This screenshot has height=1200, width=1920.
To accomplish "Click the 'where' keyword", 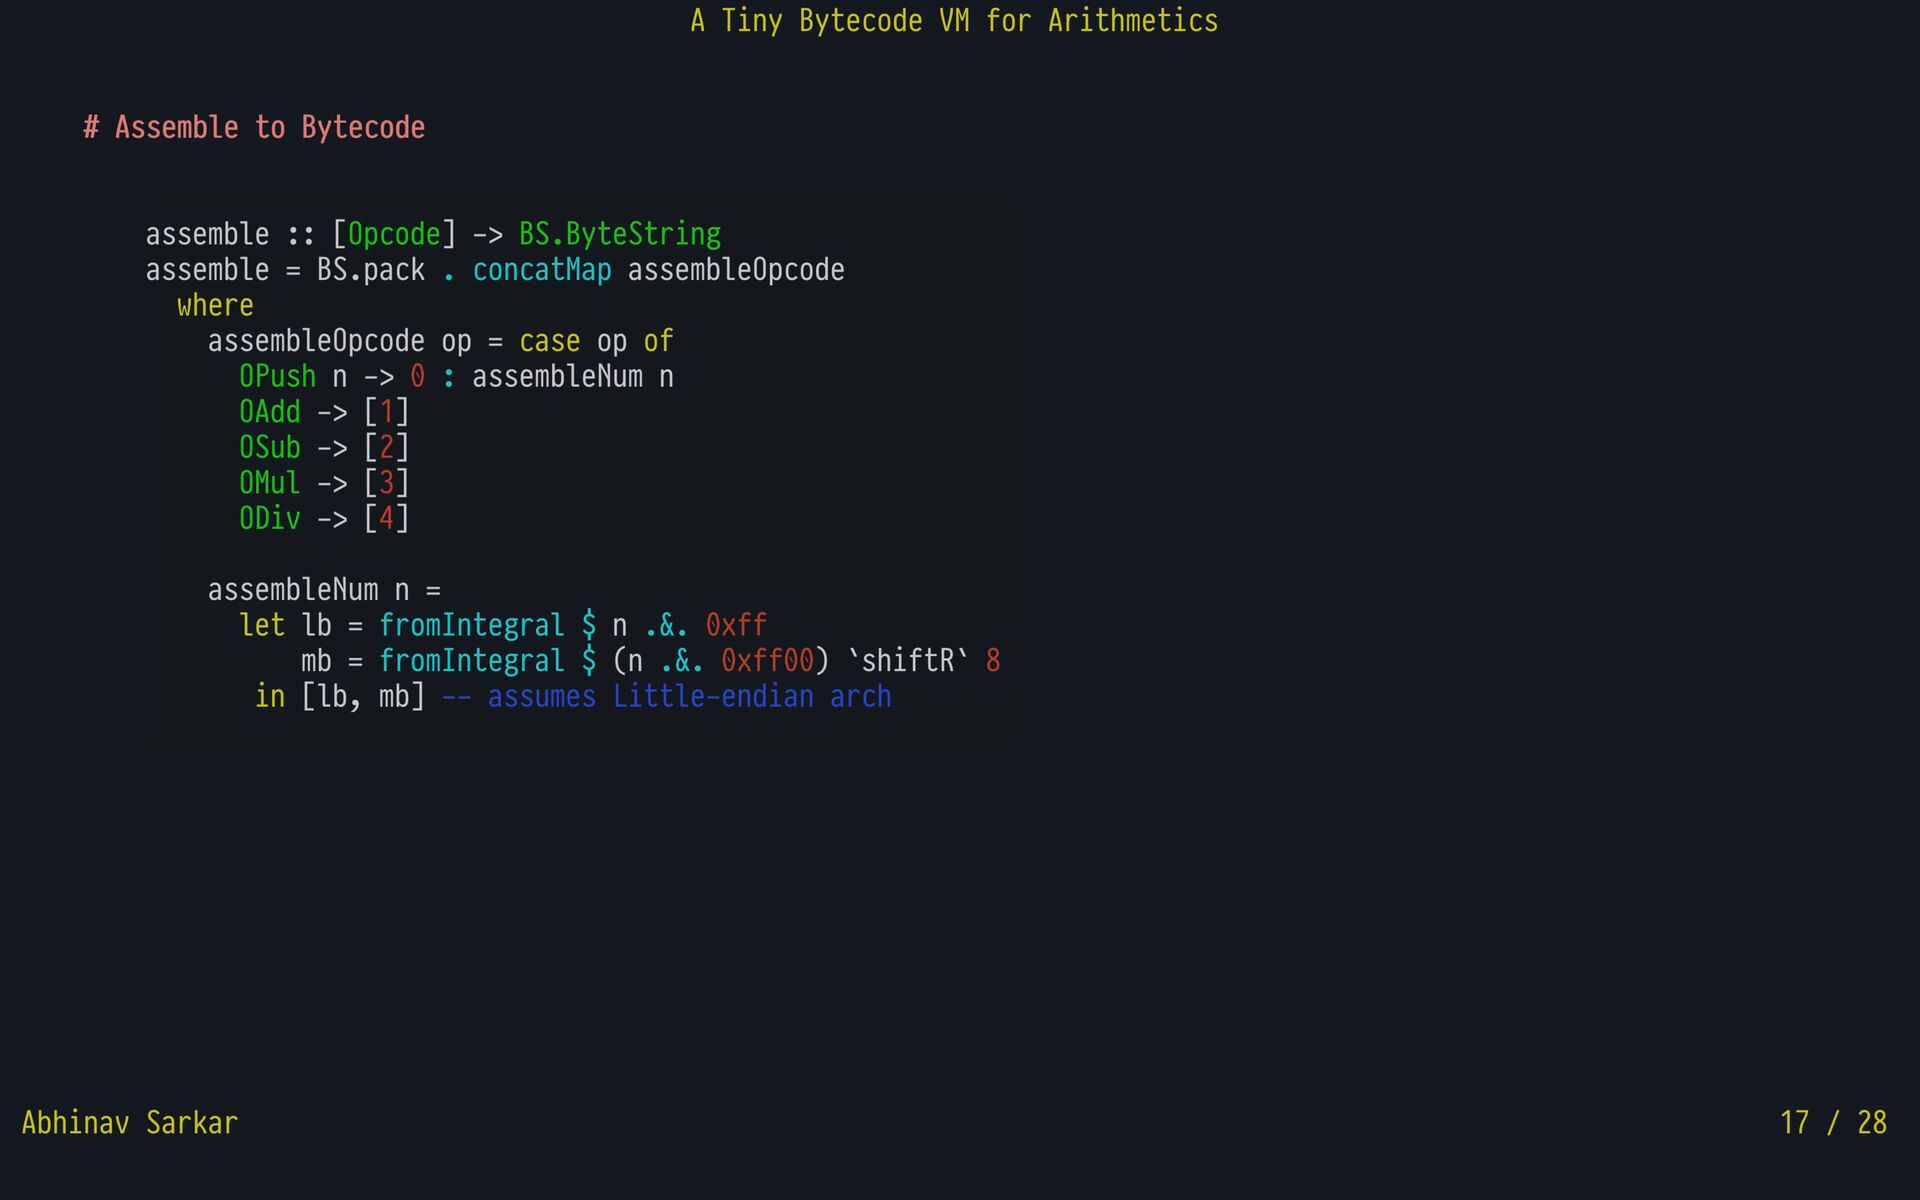I will click(215, 306).
